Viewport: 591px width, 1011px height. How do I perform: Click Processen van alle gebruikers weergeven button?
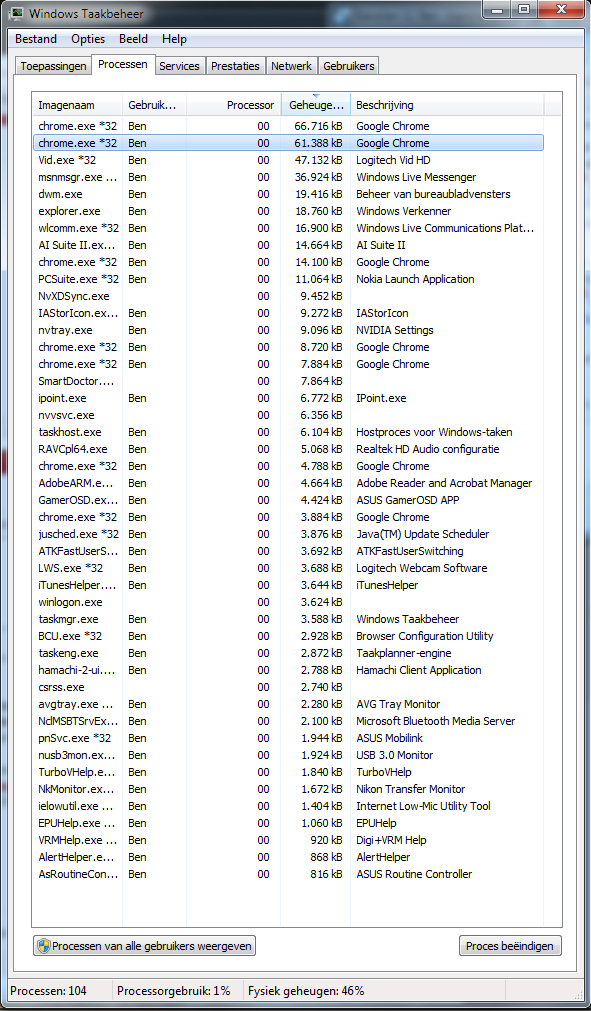[x=144, y=946]
